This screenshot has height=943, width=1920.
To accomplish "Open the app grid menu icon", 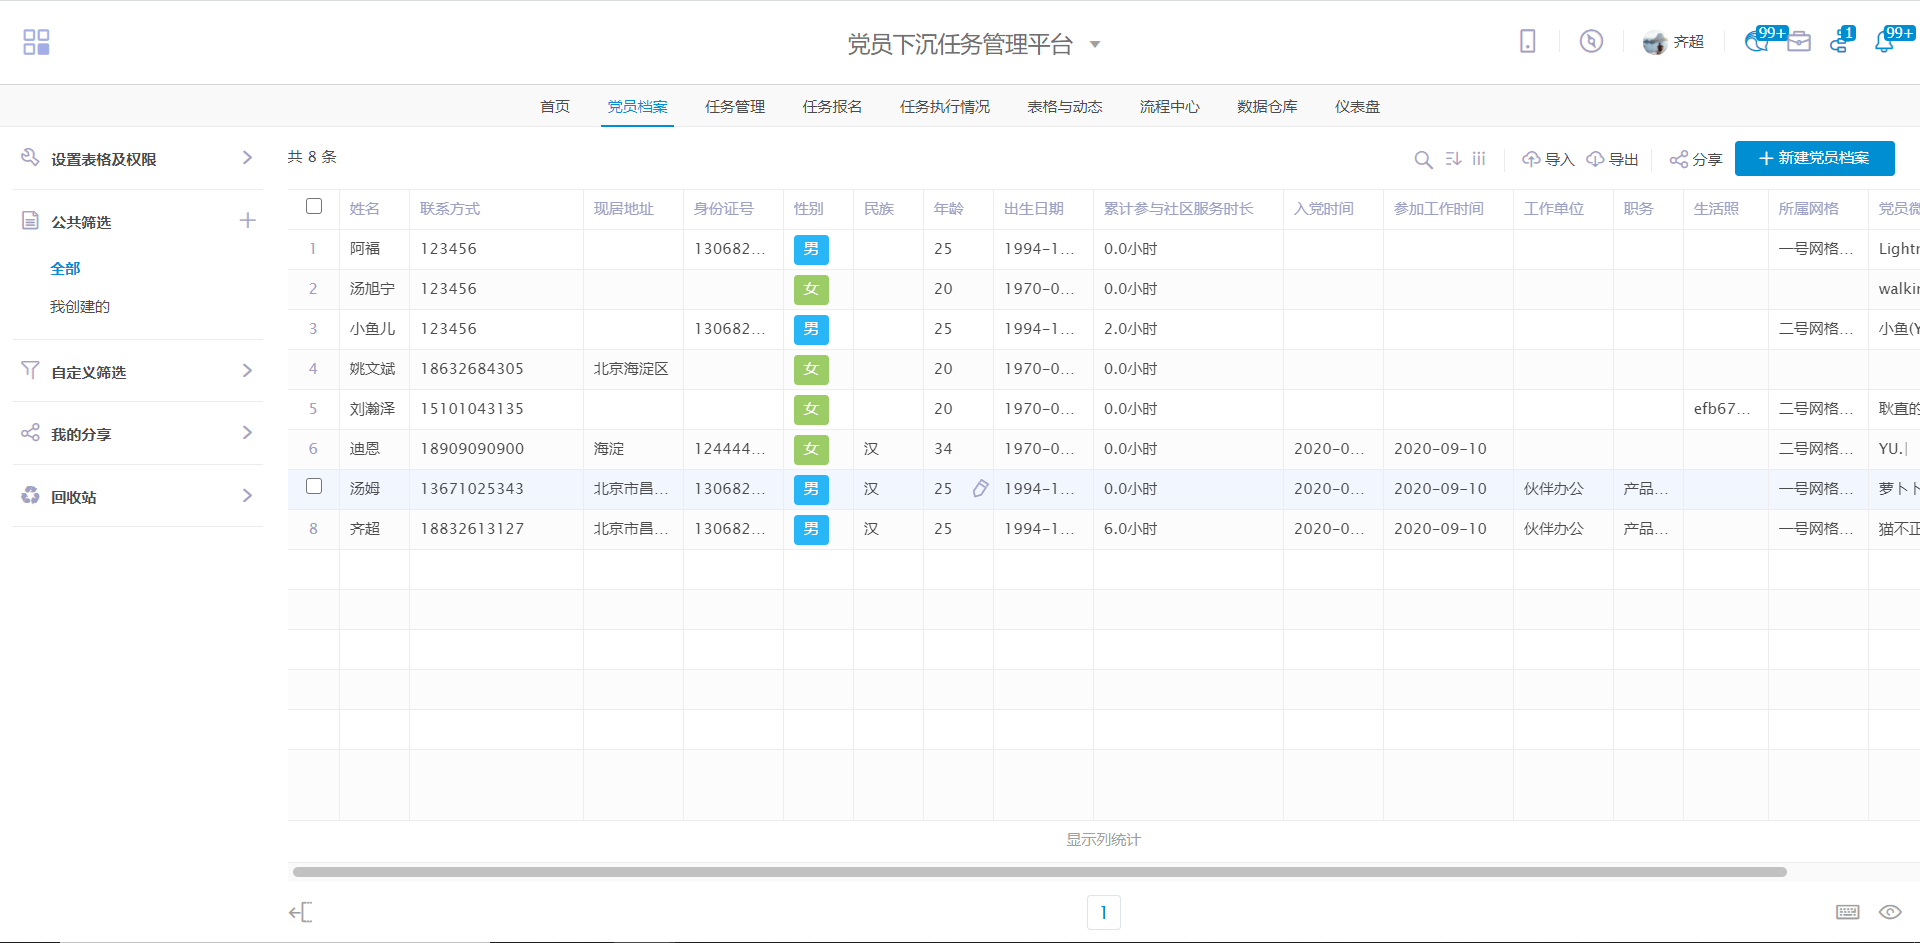I will [36, 42].
